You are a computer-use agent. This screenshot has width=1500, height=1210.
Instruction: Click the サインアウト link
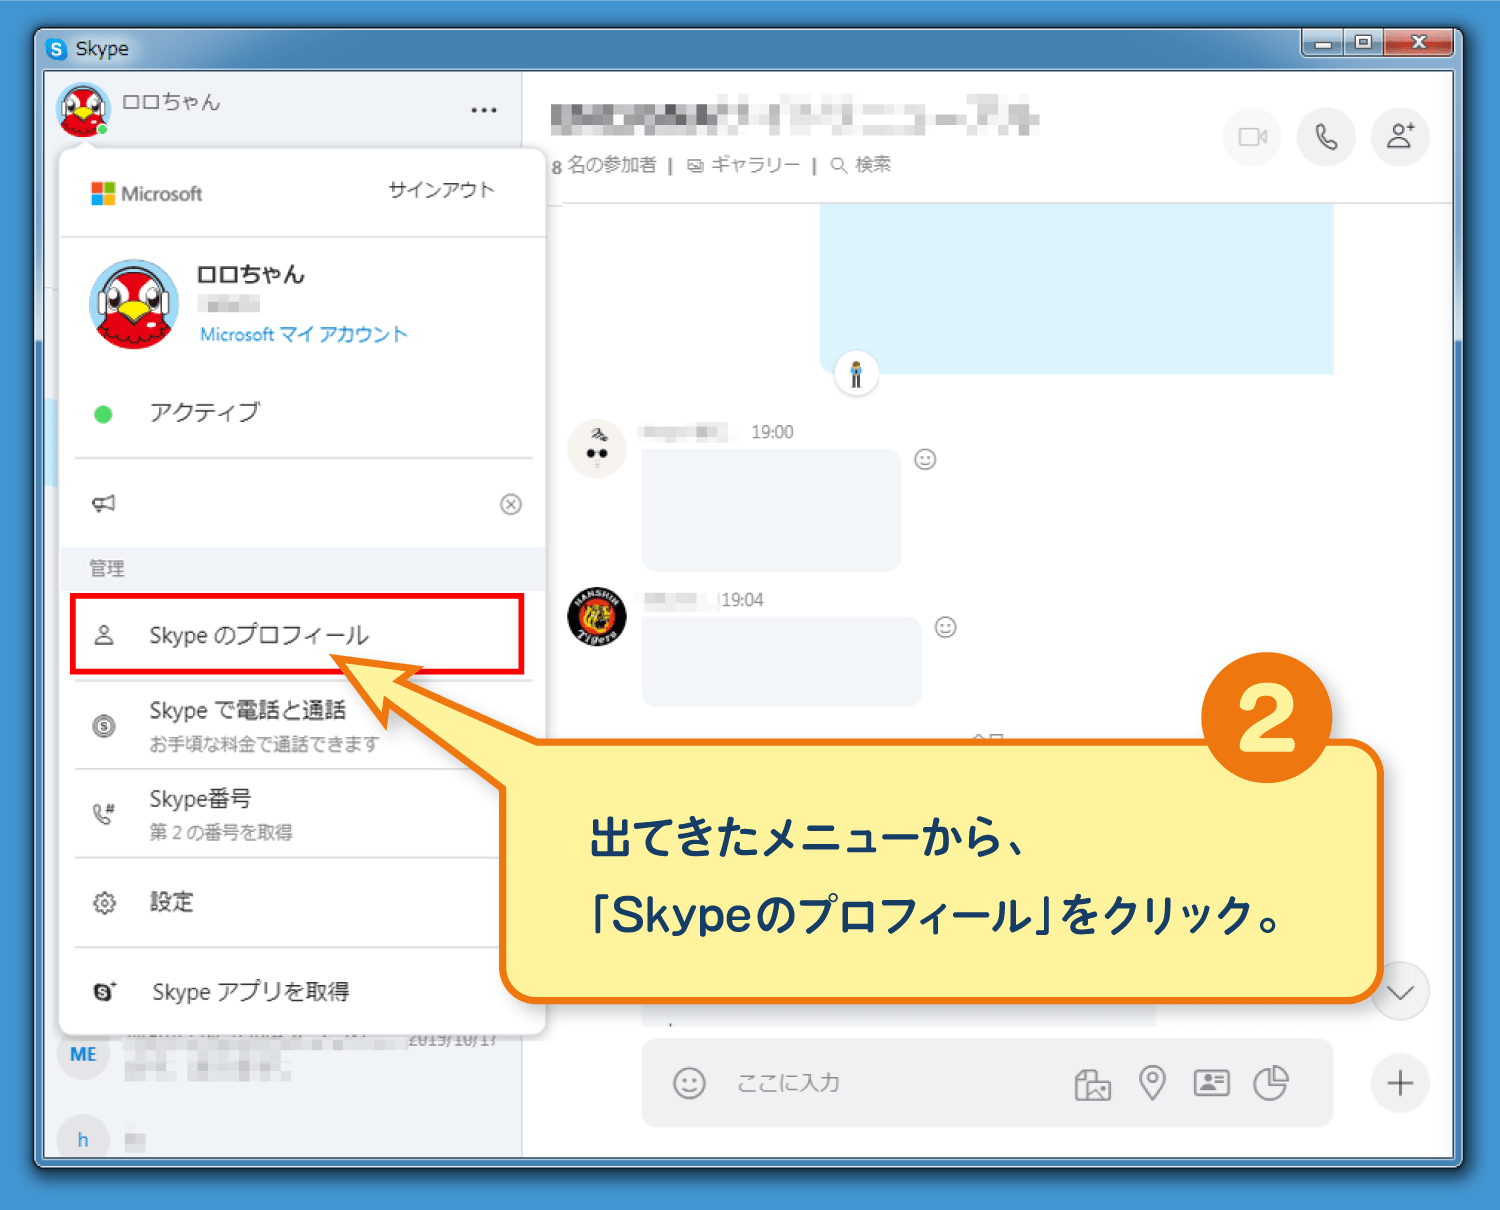(x=441, y=190)
